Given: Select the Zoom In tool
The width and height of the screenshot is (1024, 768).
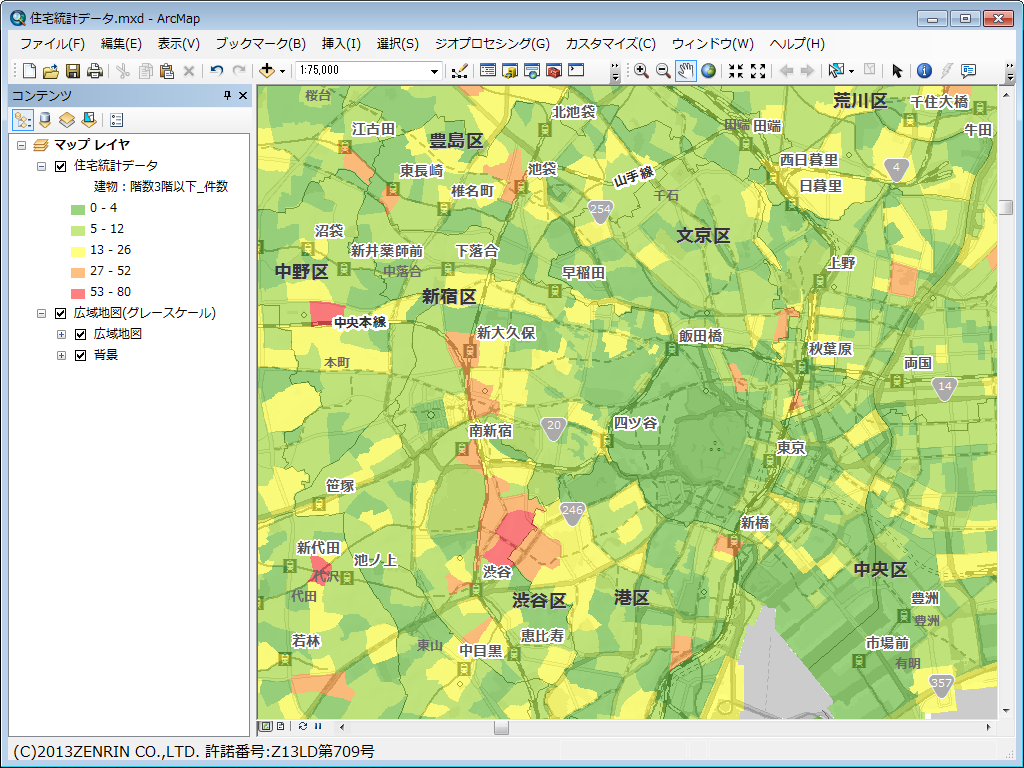Looking at the screenshot, I should 641,71.
